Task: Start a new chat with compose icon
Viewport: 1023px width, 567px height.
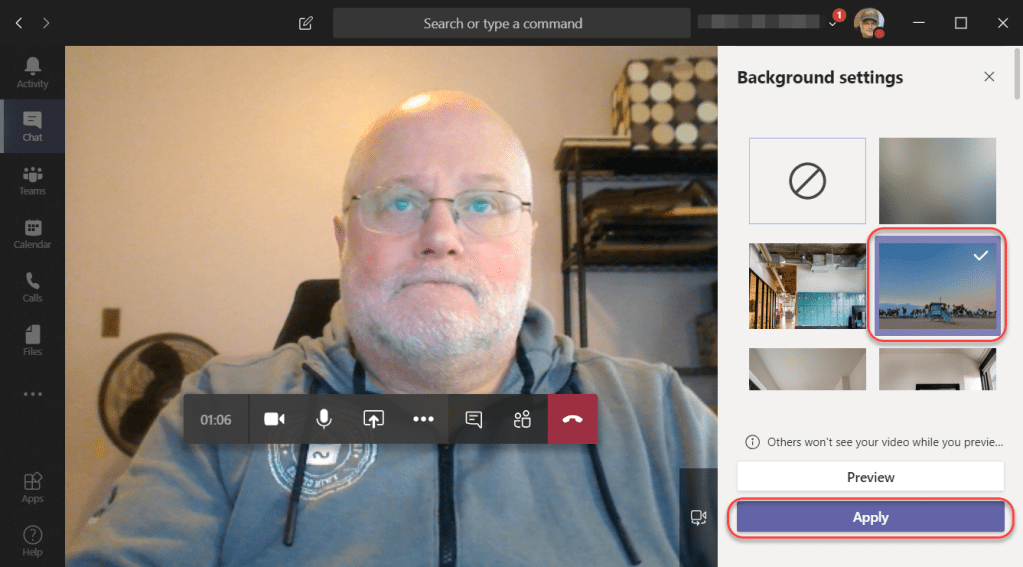Action: 305,23
